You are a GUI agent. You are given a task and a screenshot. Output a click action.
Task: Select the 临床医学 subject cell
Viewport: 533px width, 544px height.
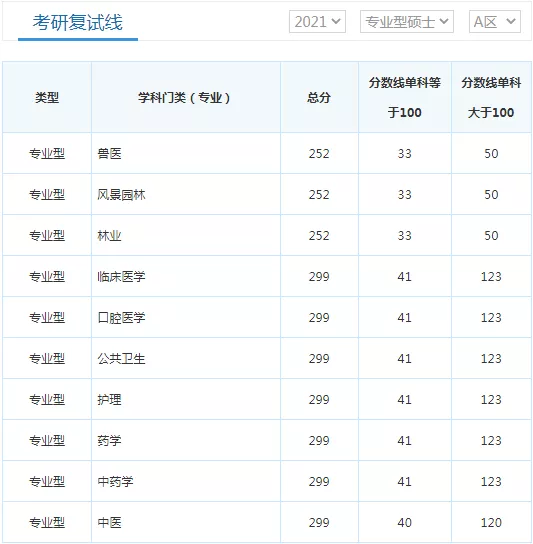[186, 276]
